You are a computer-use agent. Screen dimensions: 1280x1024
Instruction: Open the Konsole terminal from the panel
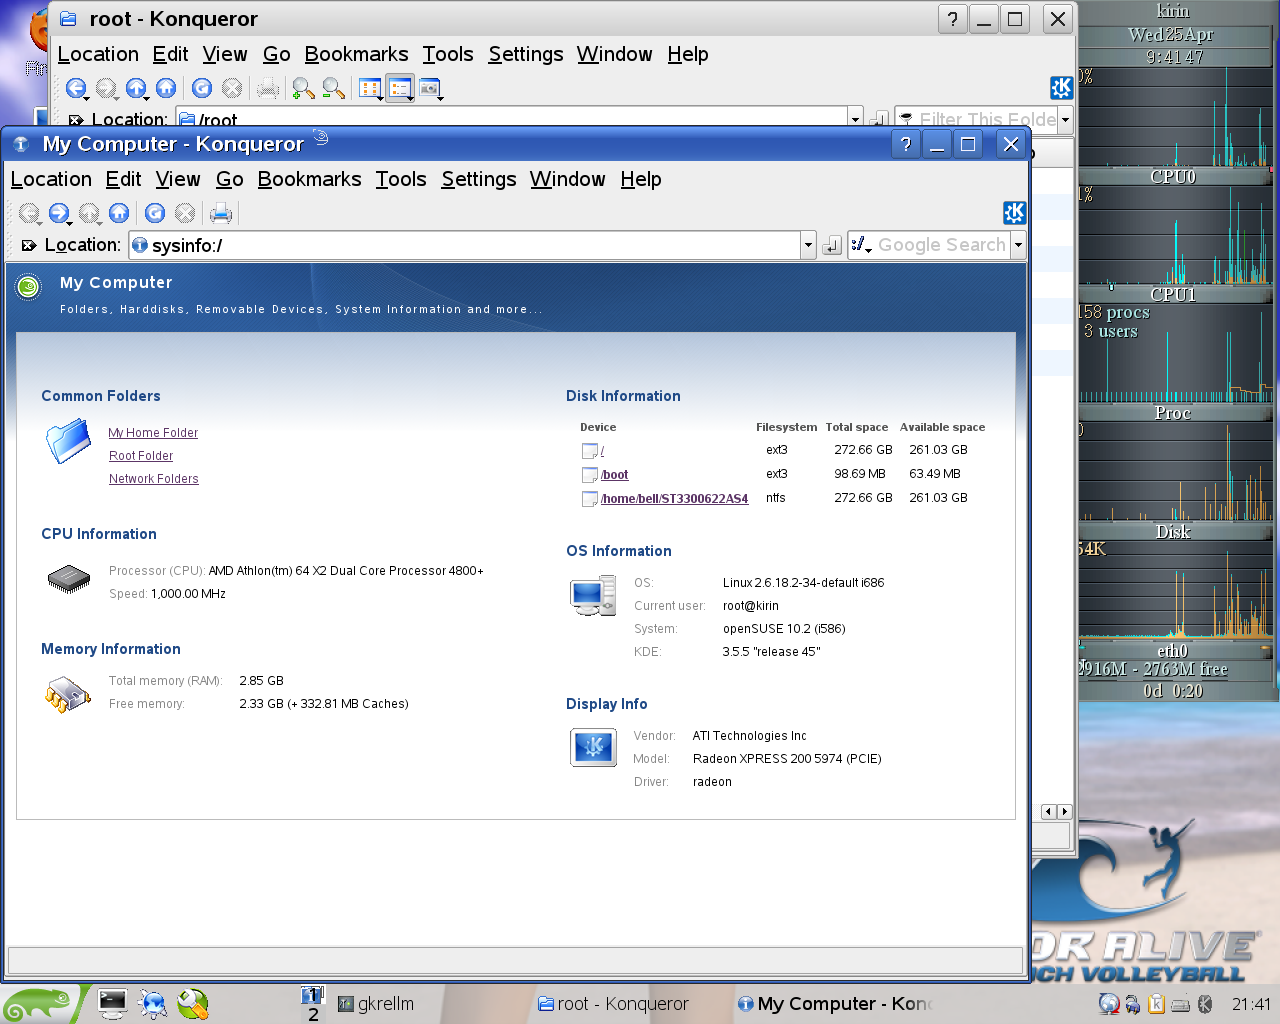coord(112,1003)
